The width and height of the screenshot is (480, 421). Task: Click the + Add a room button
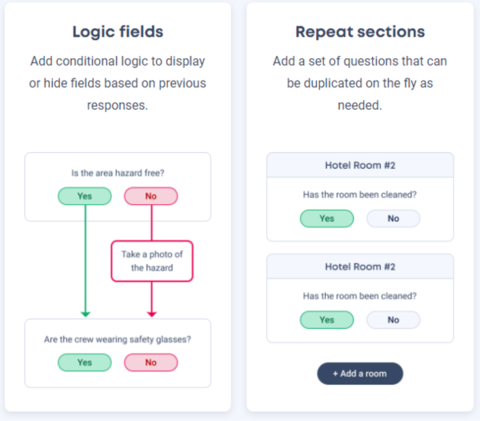tap(360, 374)
